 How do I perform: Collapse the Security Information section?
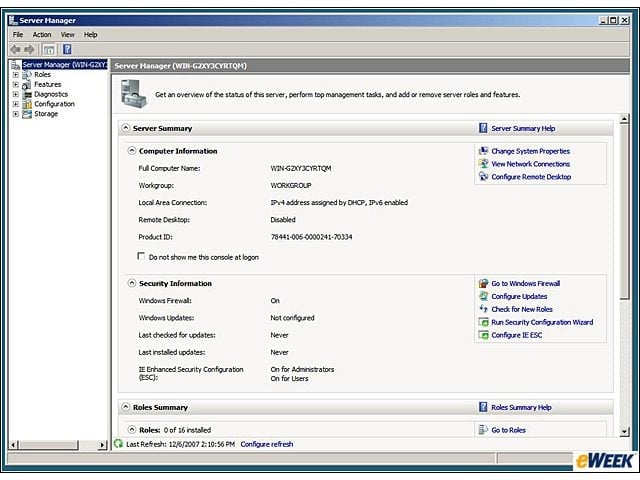pos(132,283)
